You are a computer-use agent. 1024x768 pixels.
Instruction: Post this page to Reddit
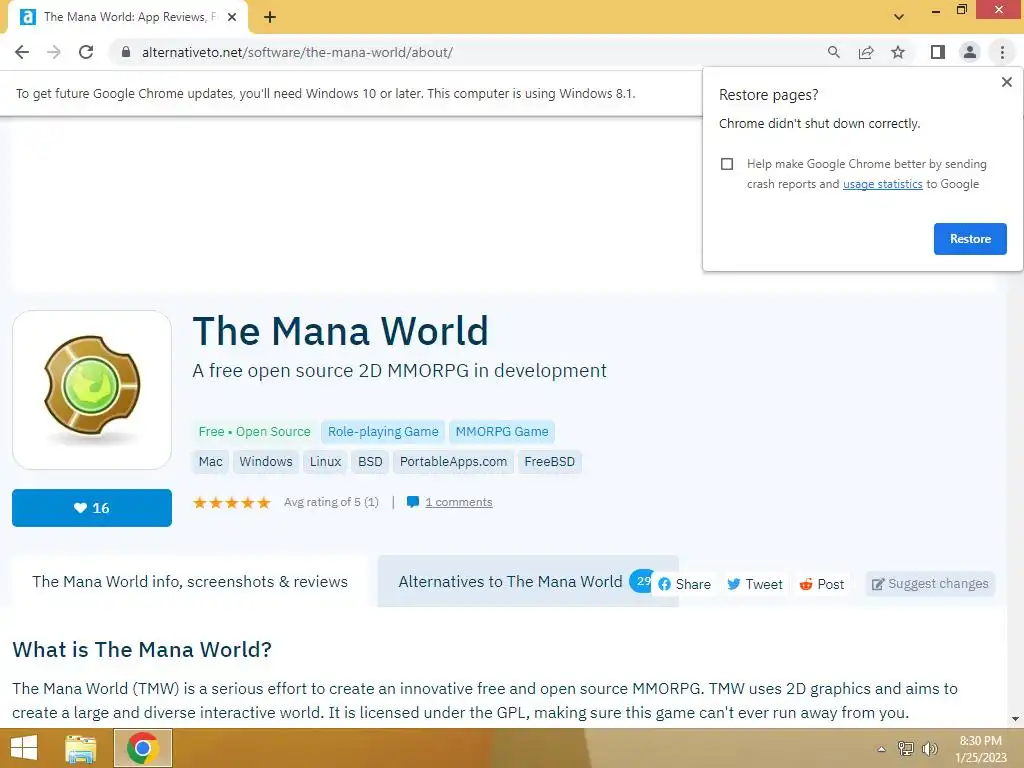[822, 584]
